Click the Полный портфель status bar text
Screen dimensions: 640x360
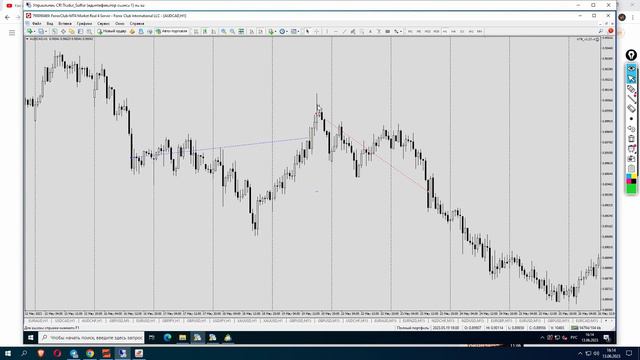[x=413, y=328]
